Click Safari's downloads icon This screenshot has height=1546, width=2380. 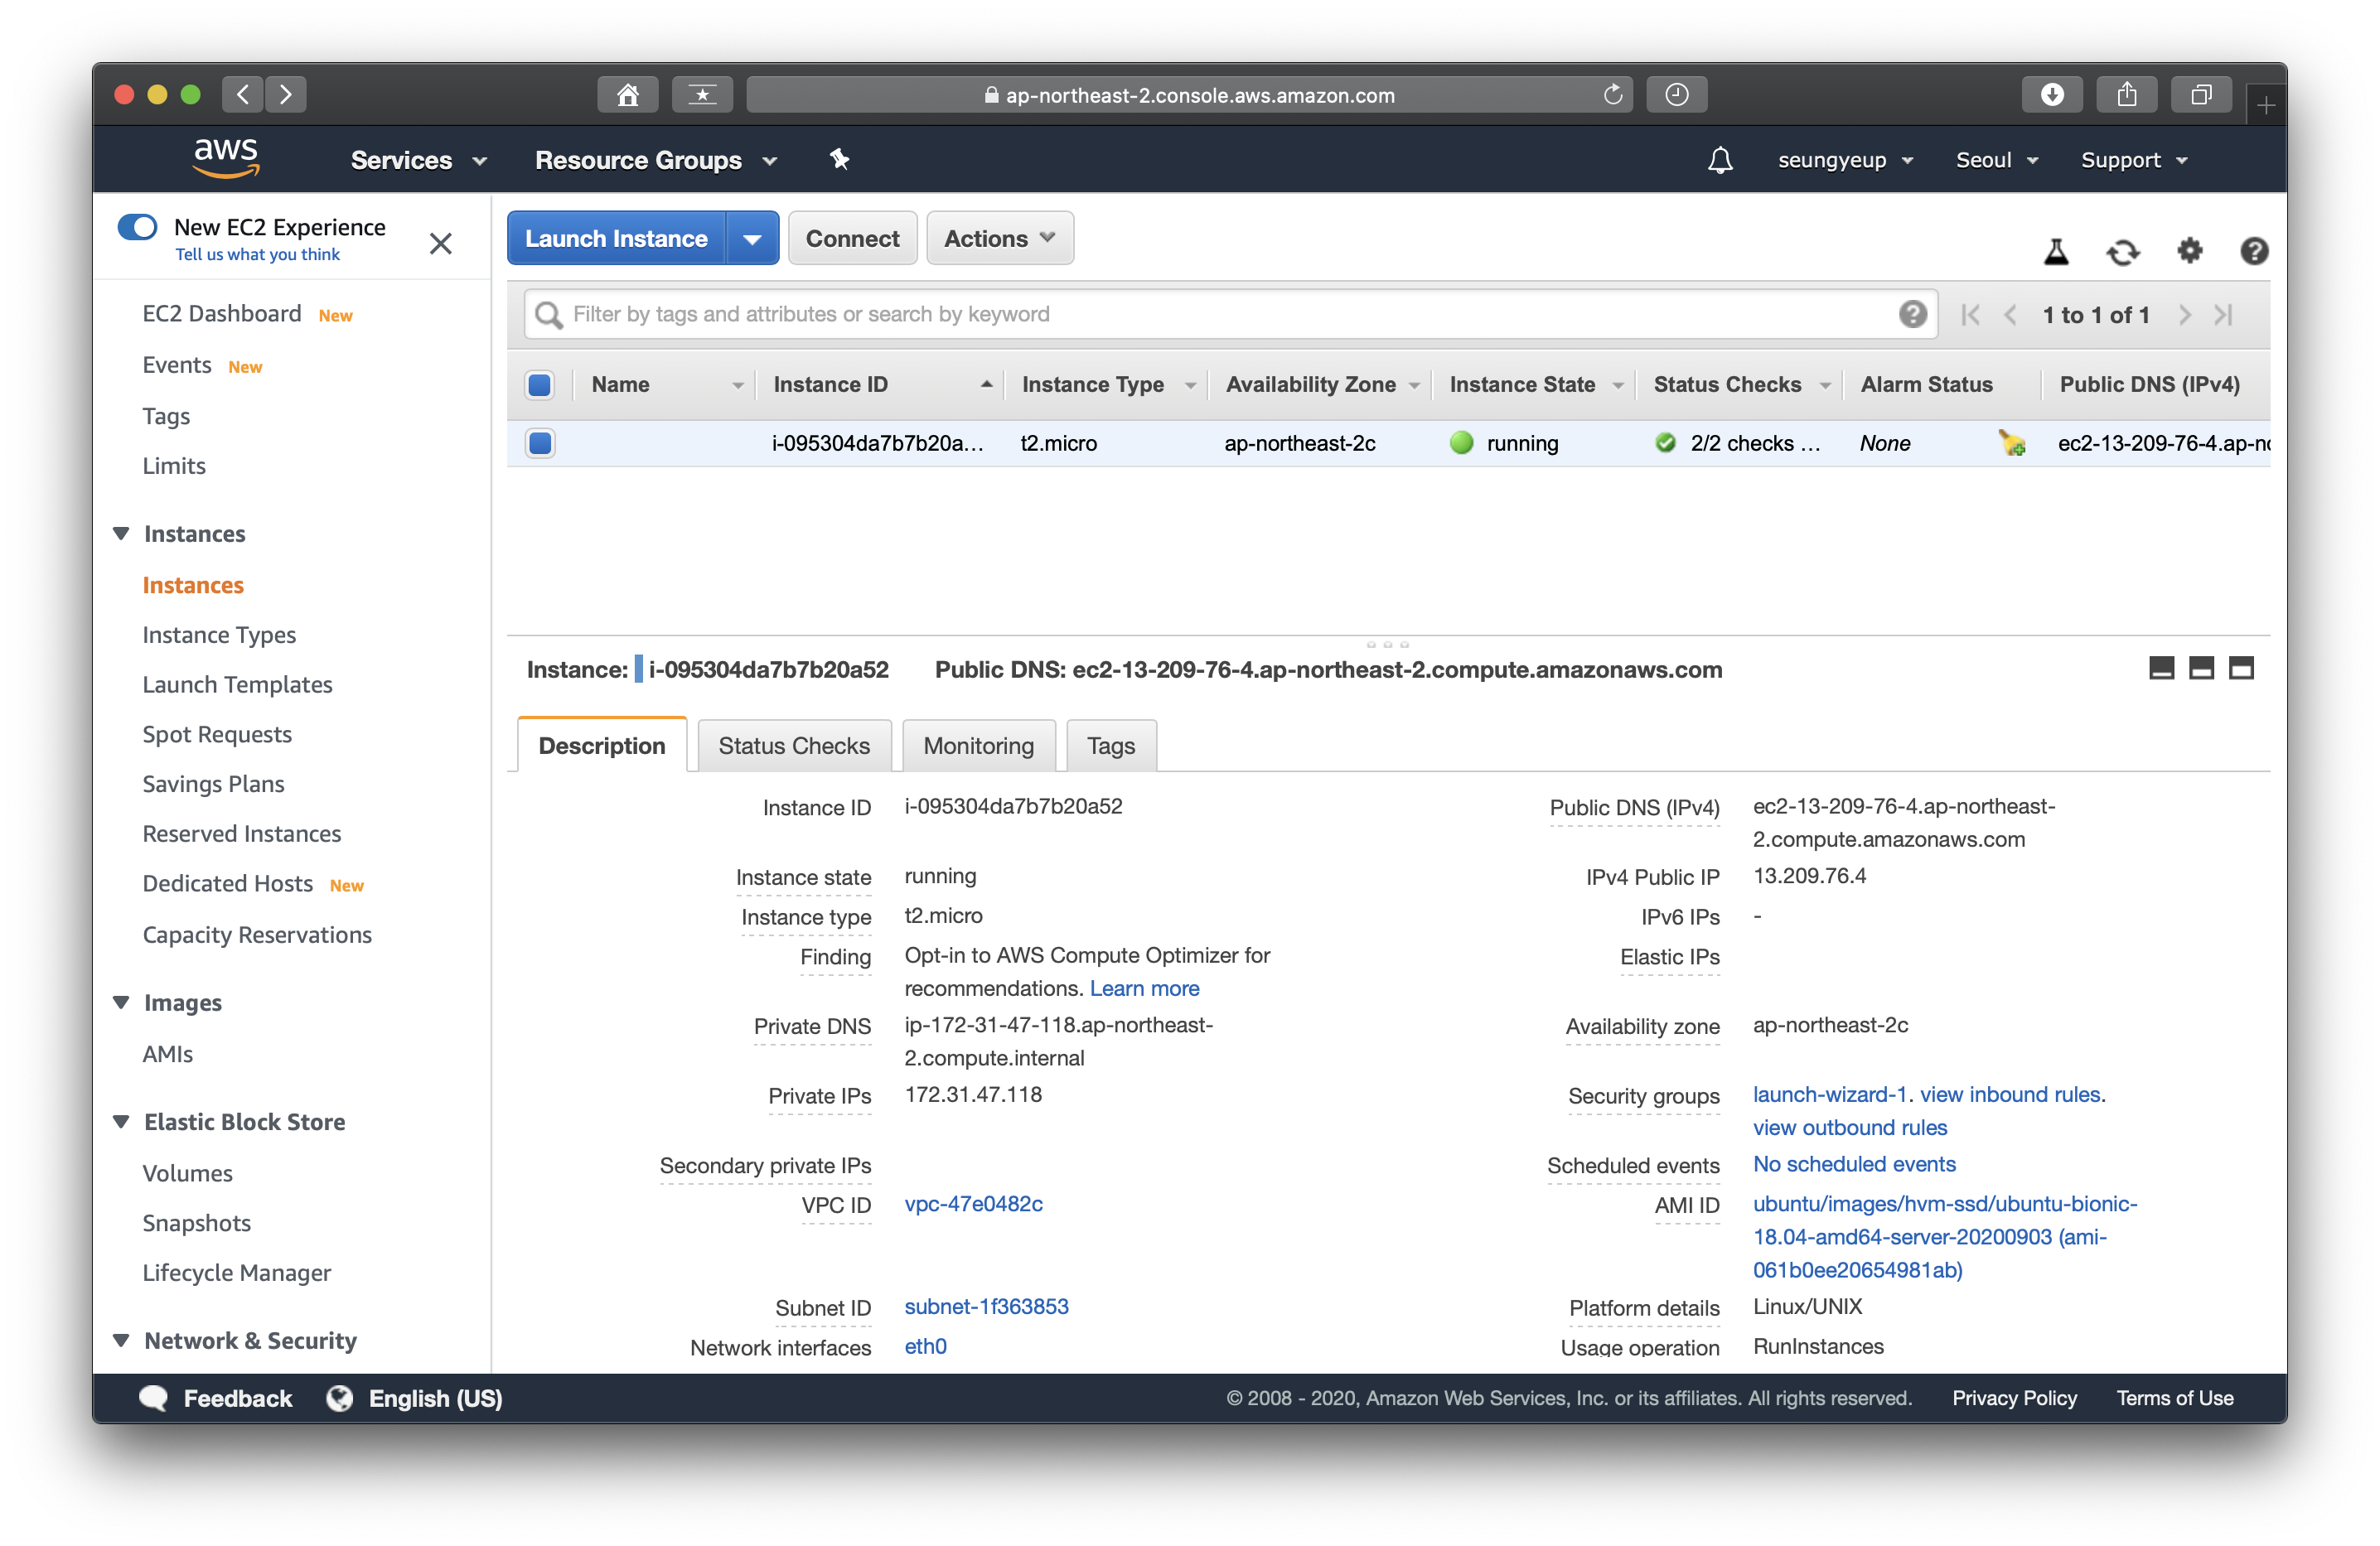click(2051, 95)
